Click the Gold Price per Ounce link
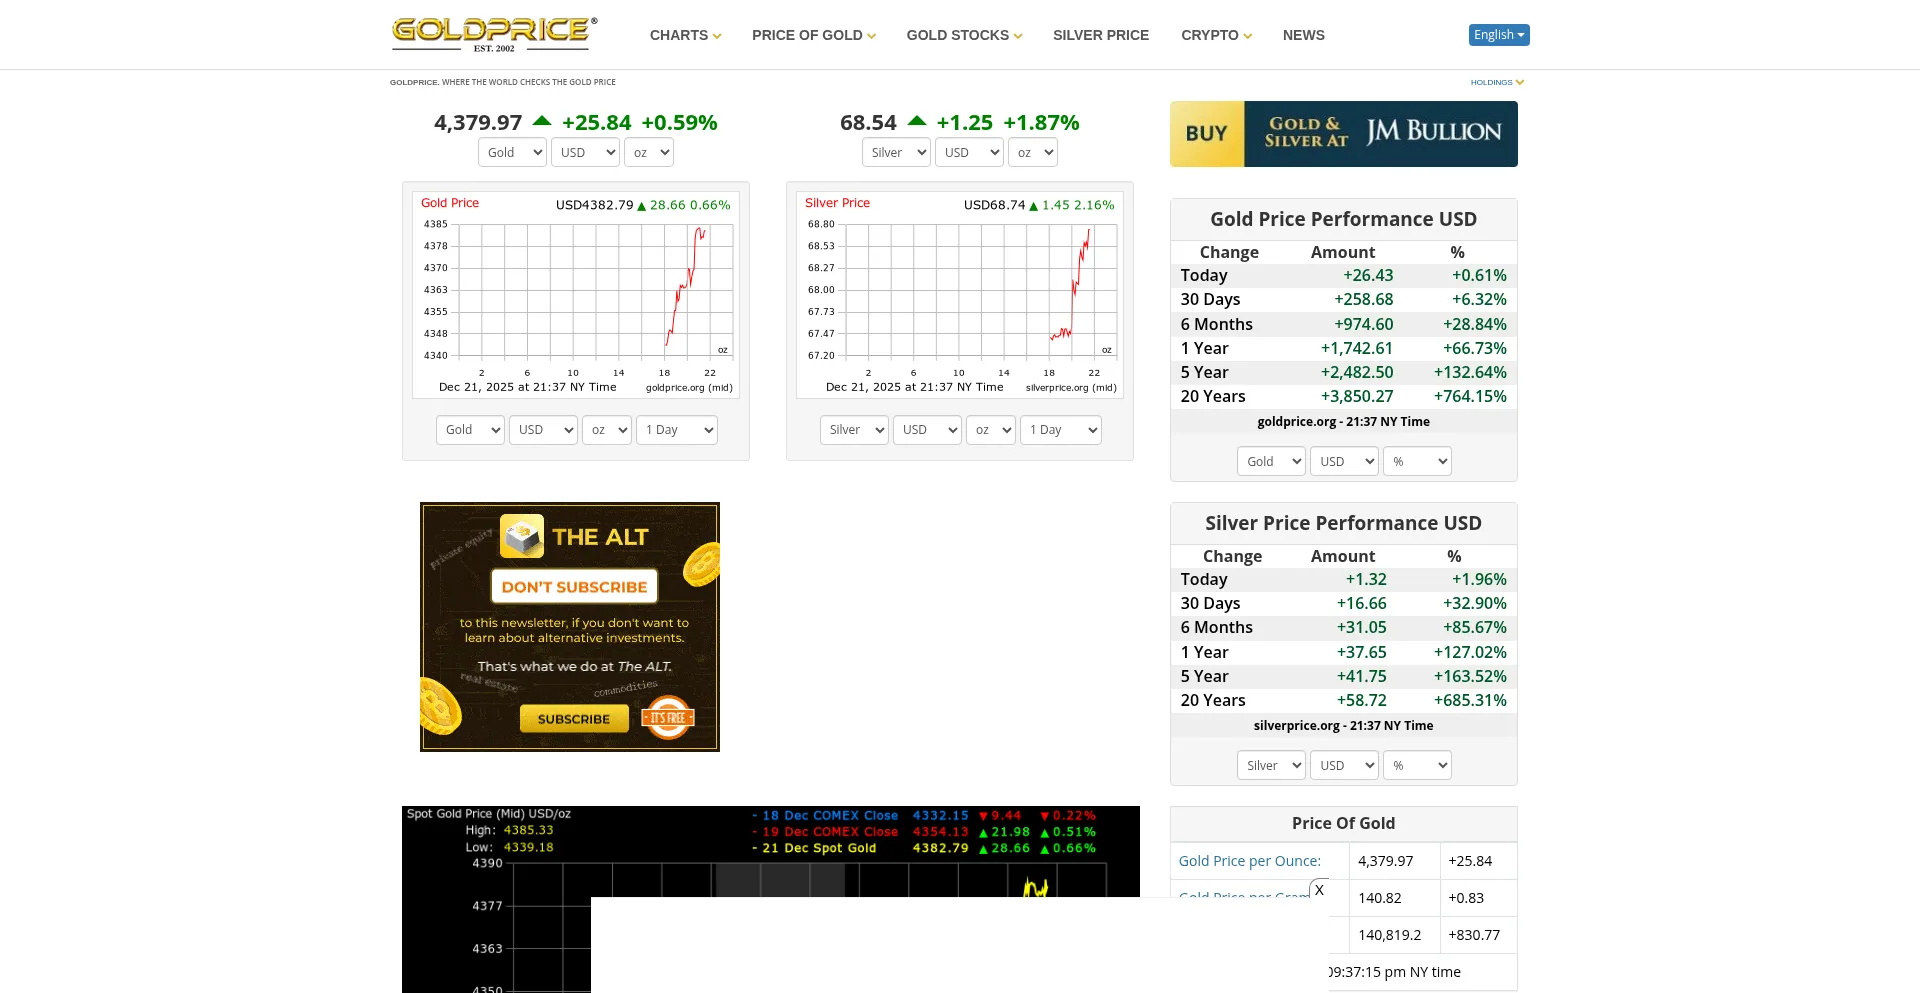This screenshot has height=993, width=1920. coord(1249,860)
